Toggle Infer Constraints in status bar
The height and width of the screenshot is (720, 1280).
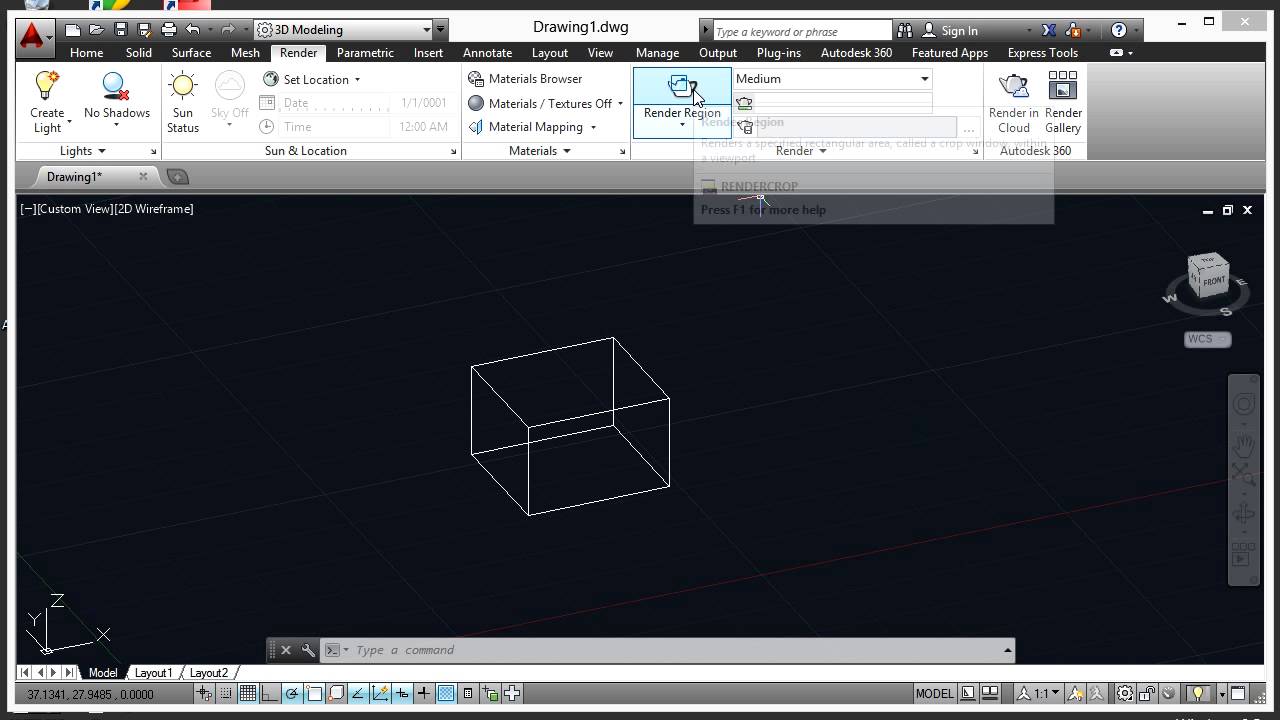tap(205, 693)
